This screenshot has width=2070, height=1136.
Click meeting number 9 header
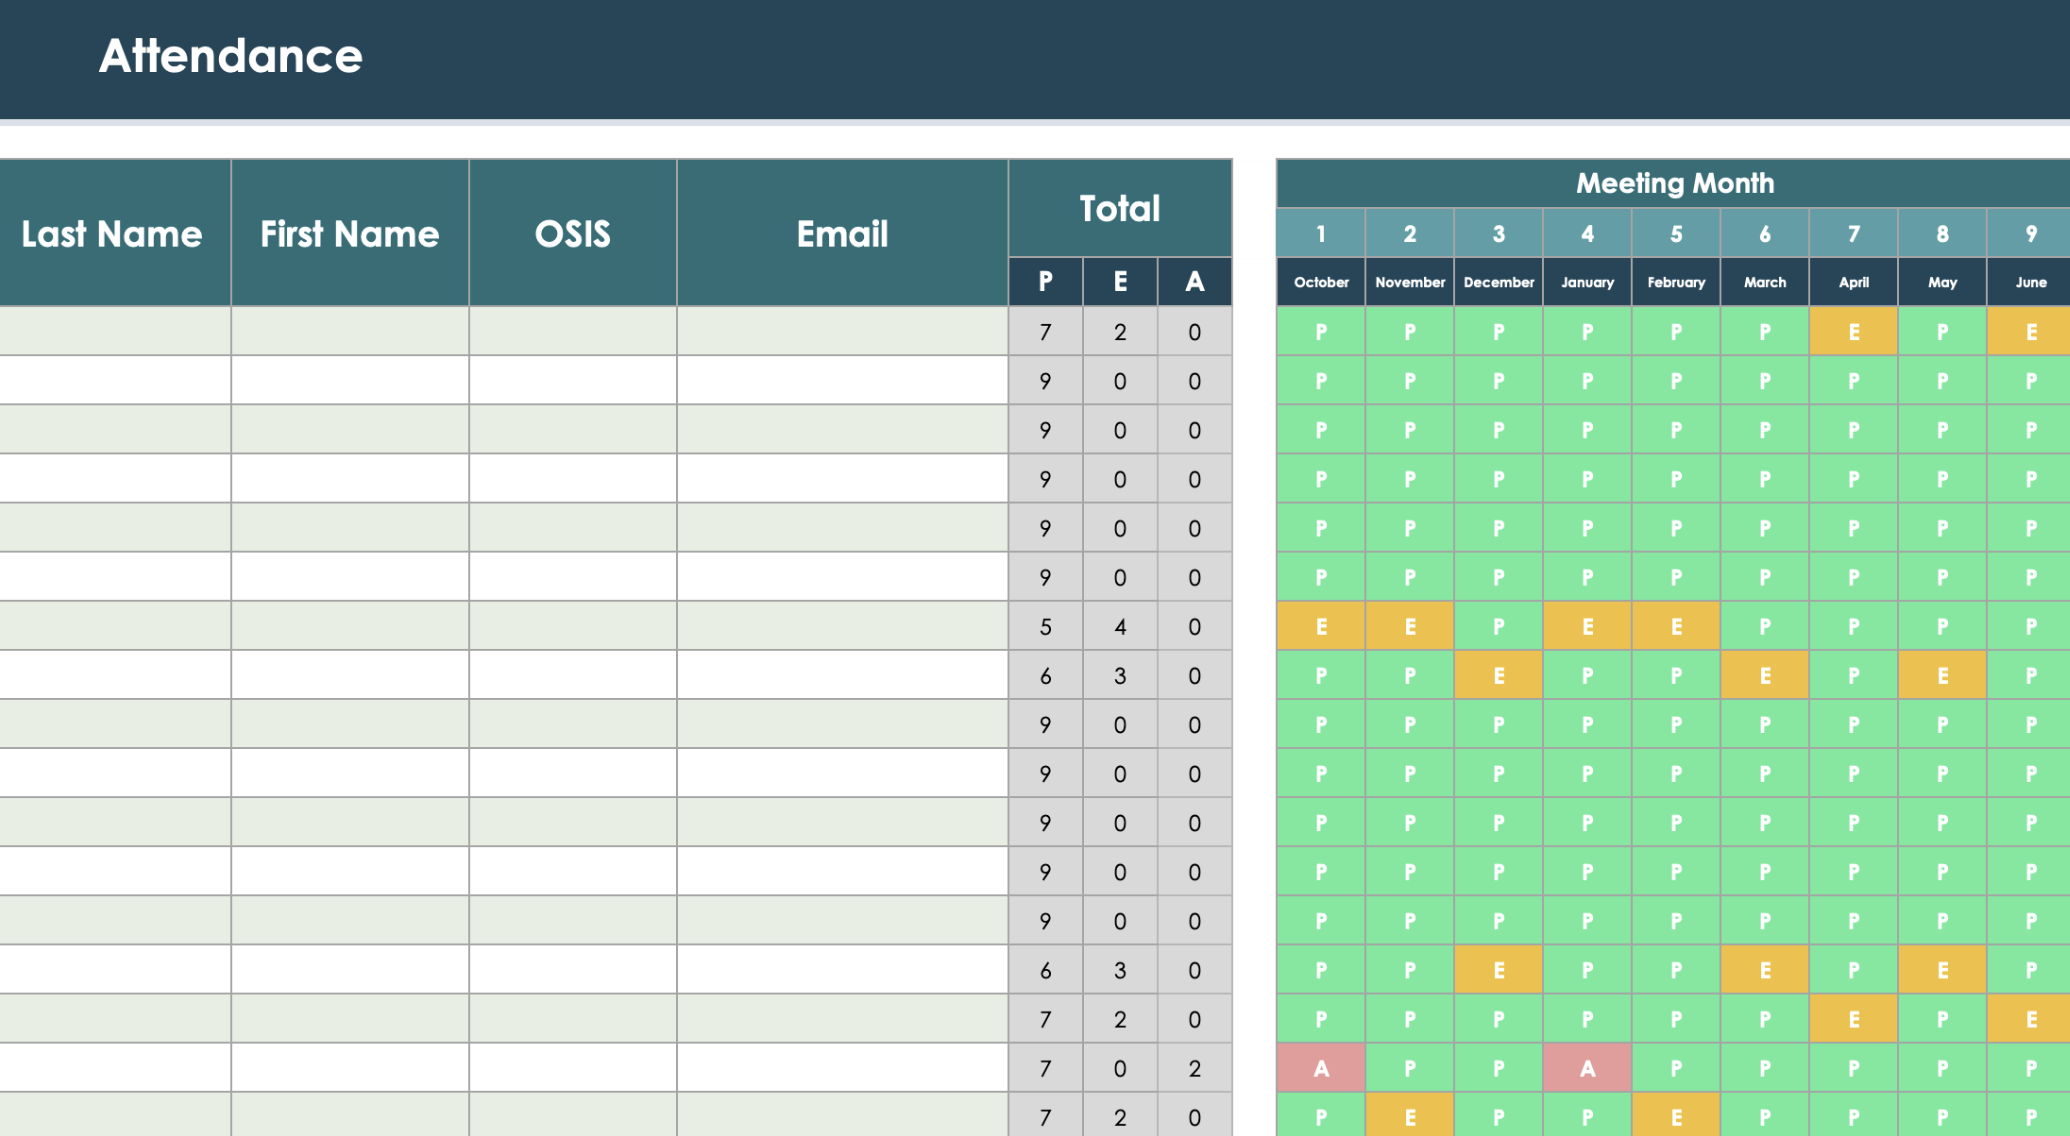point(2030,234)
